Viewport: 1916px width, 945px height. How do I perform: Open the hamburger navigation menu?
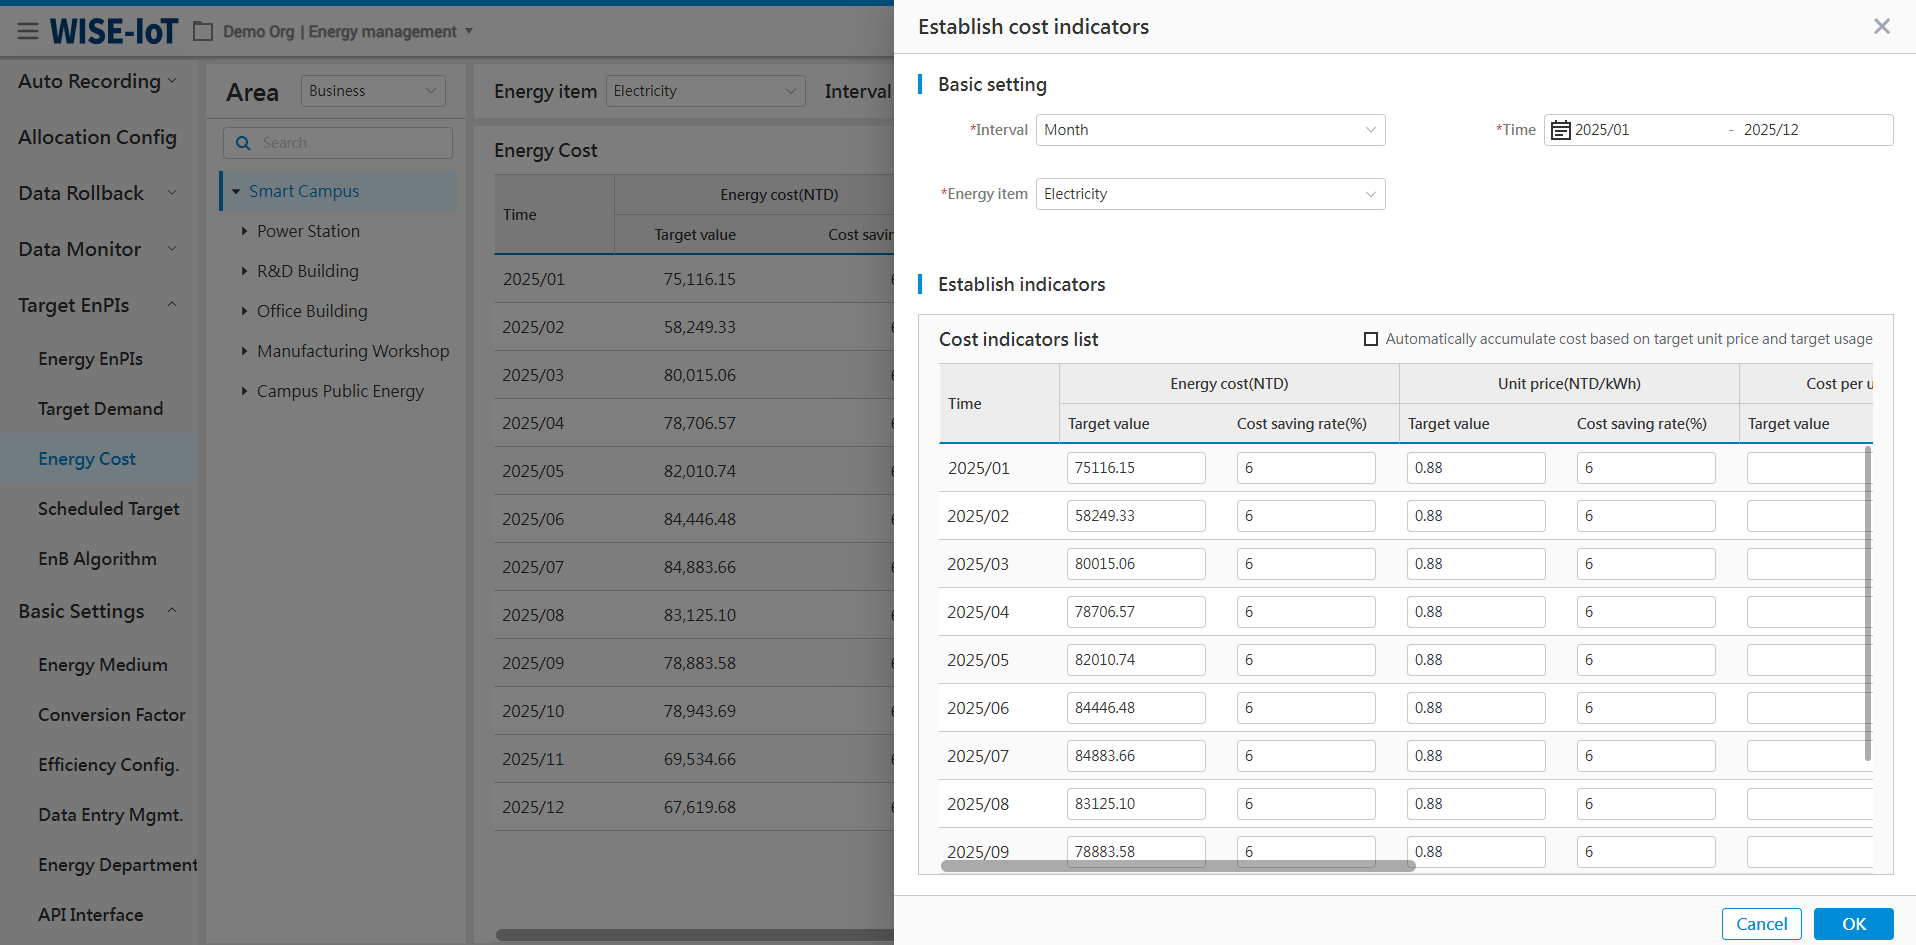28,31
